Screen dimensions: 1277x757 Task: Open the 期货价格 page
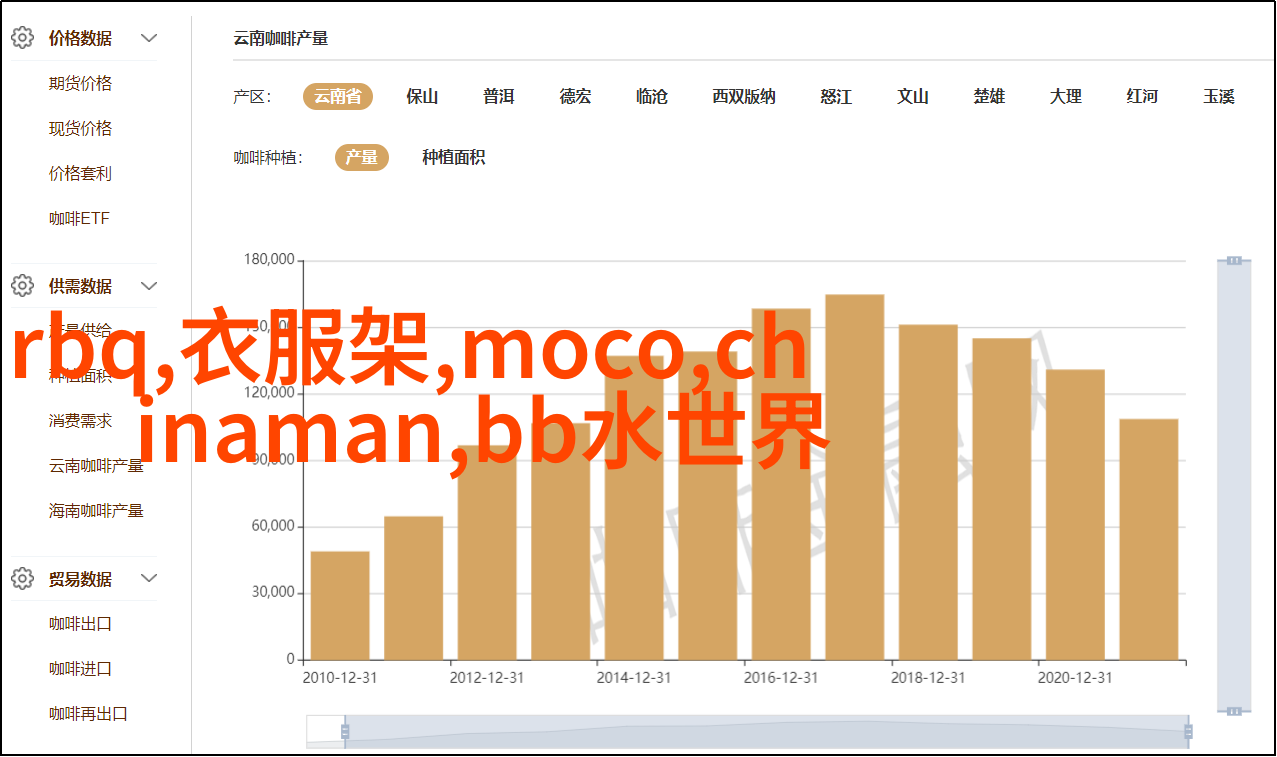click(80, 84)
